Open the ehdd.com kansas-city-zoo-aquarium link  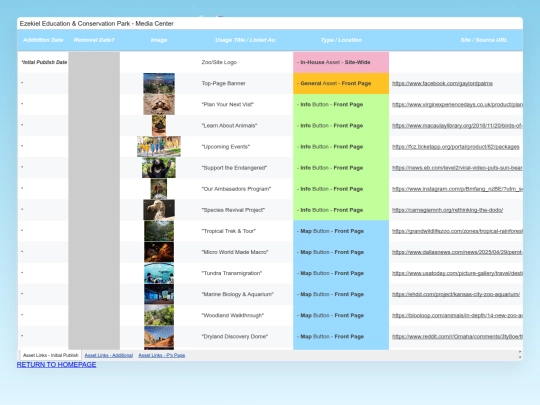(456, 294)
